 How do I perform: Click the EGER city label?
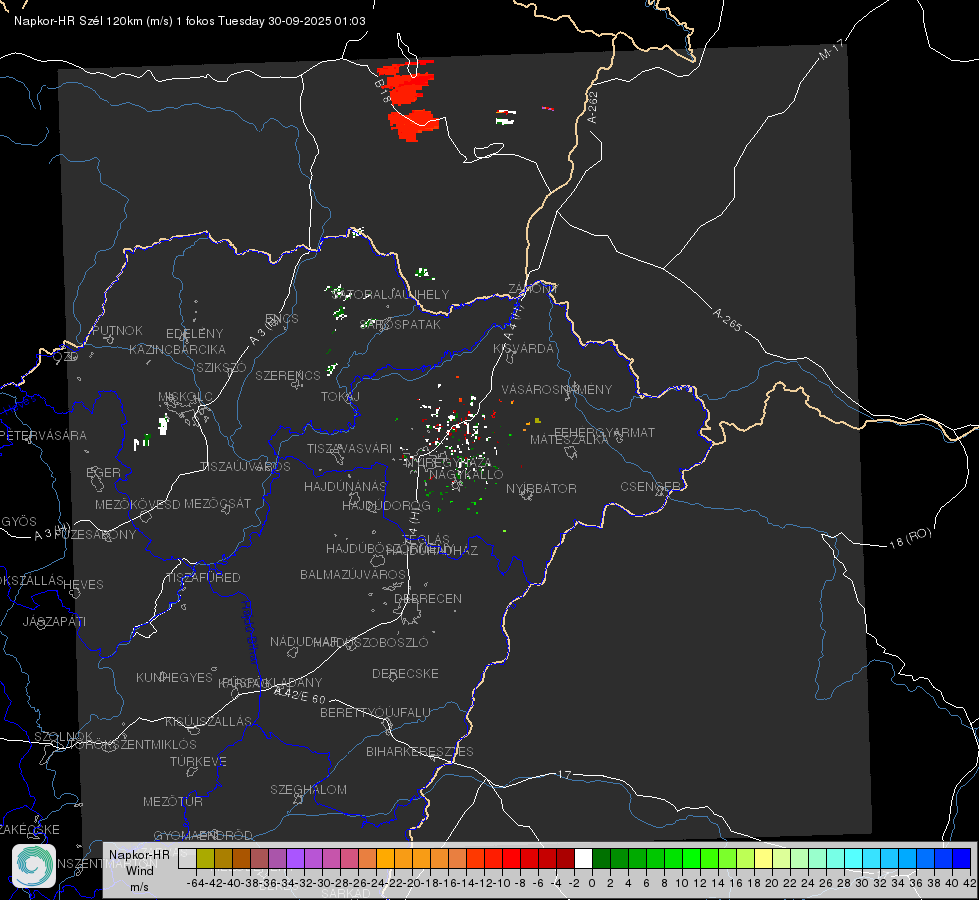pyautogui.click(x=103, y=473)
